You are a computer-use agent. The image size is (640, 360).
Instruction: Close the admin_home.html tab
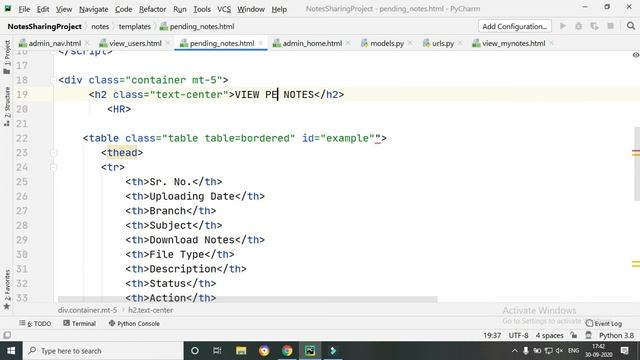click(x=348, y=43)
